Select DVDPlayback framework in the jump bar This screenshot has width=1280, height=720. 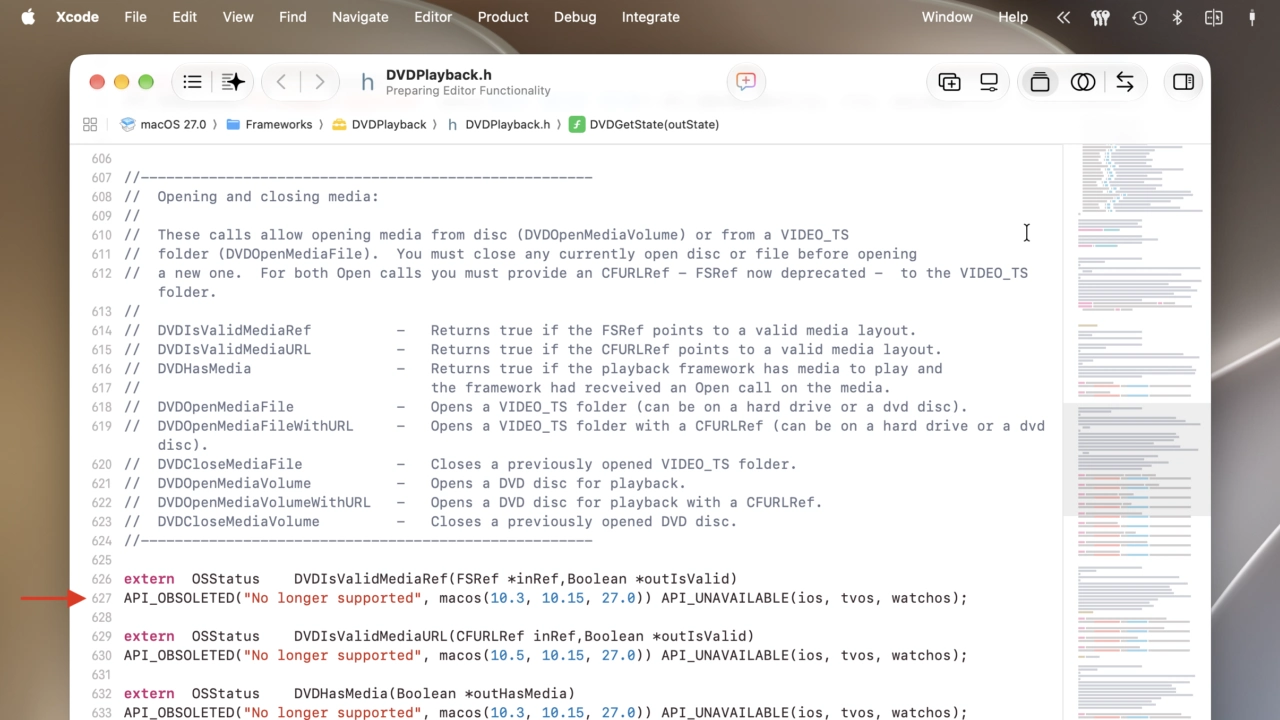click(389, 124)
